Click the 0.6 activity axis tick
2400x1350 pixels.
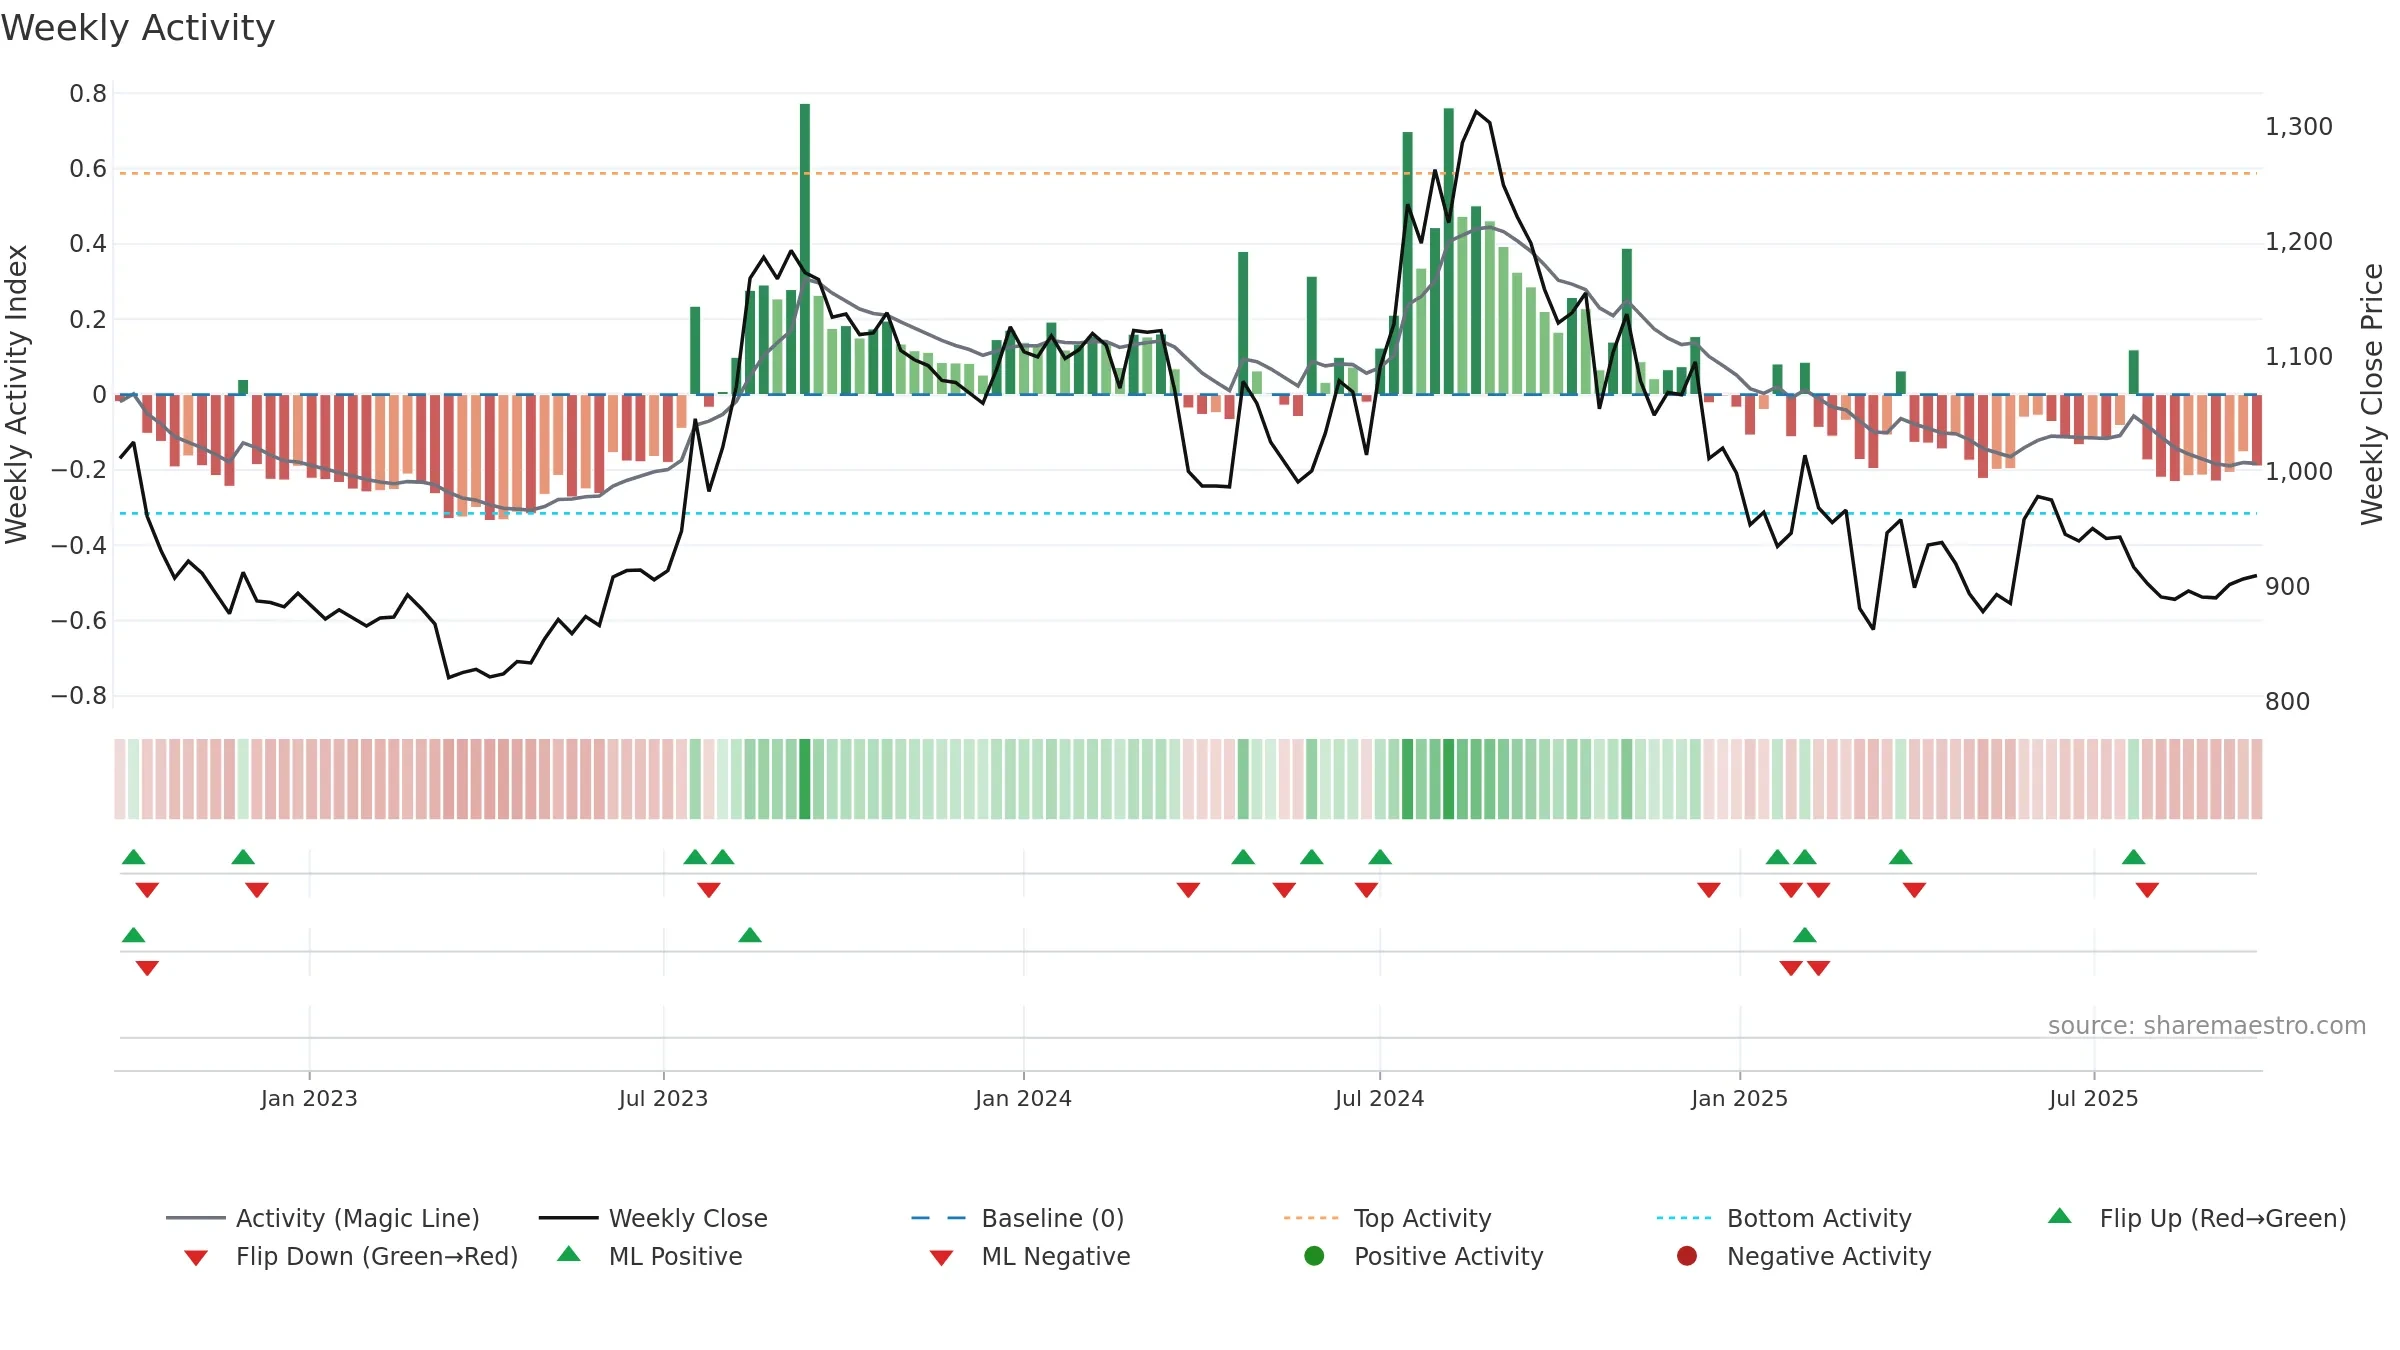point(88,169)
